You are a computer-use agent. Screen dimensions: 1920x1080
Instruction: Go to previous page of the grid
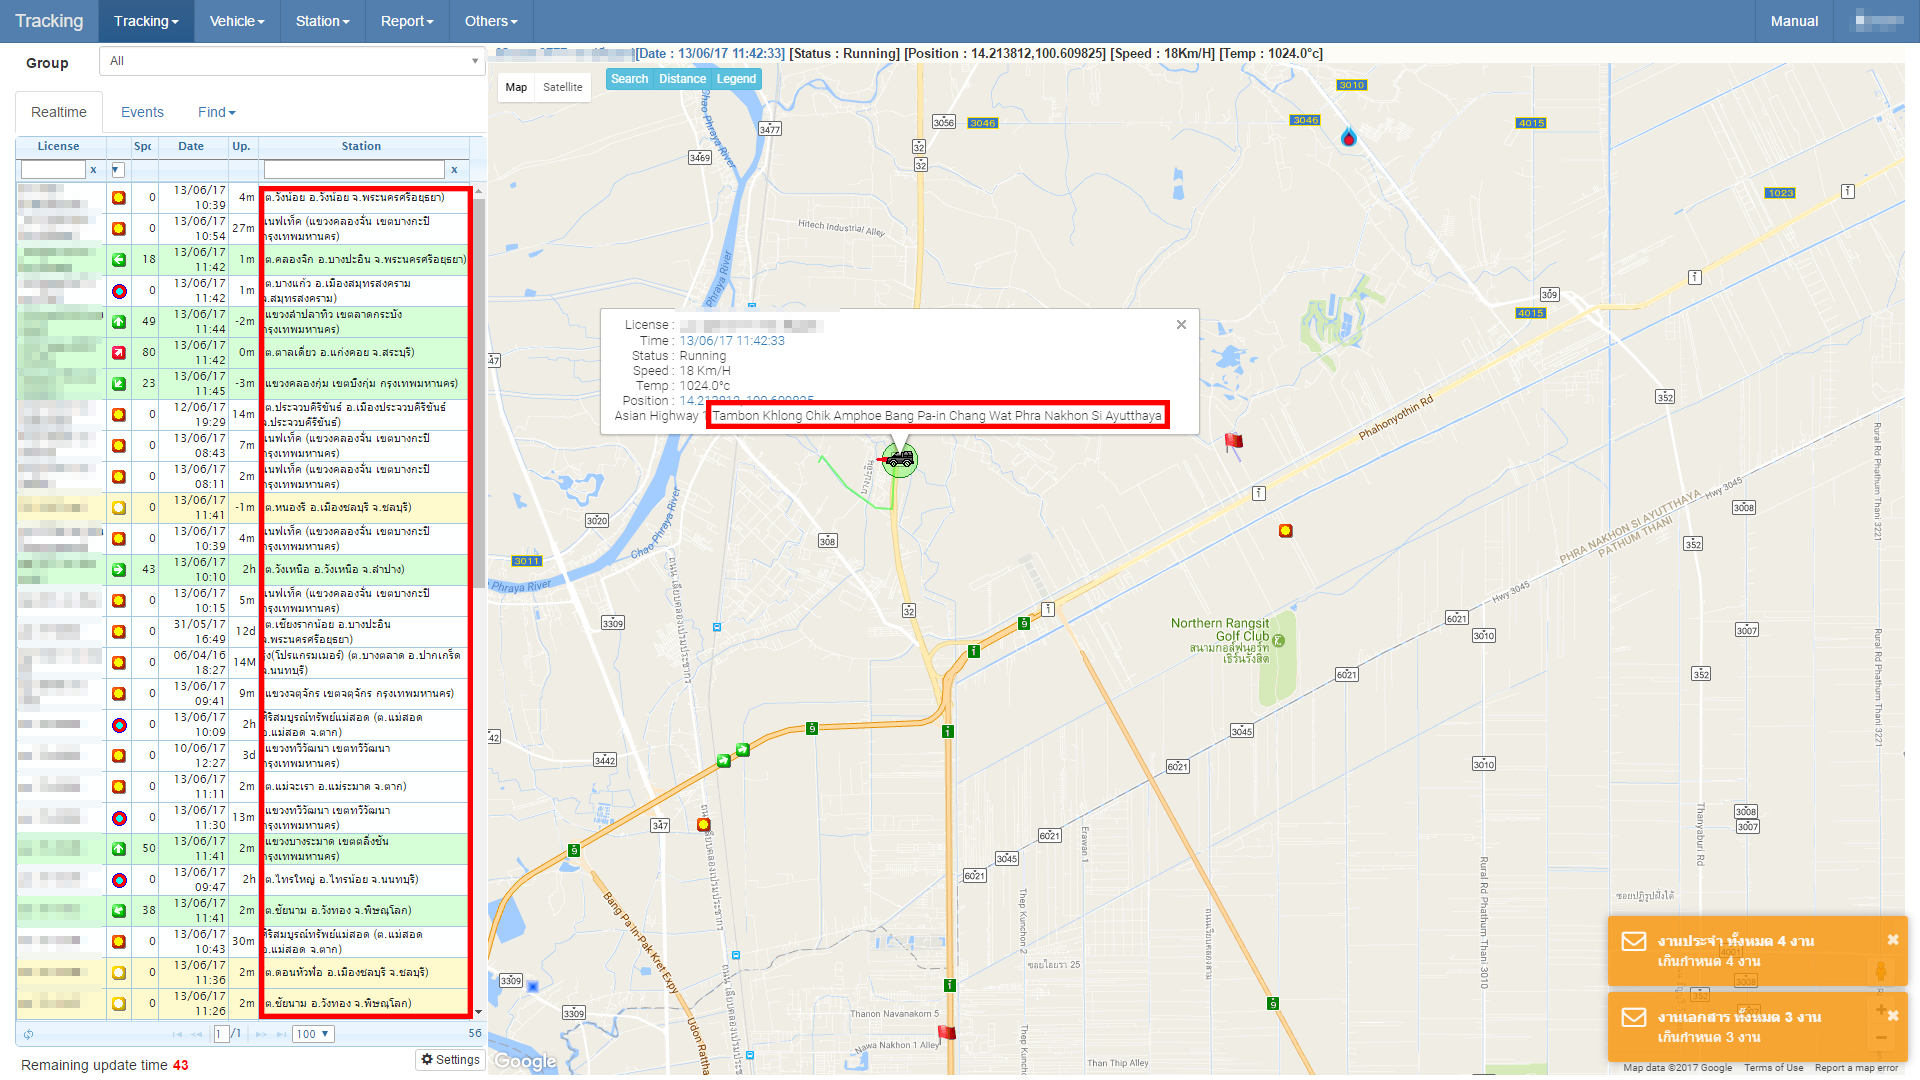pos(196,1034)
